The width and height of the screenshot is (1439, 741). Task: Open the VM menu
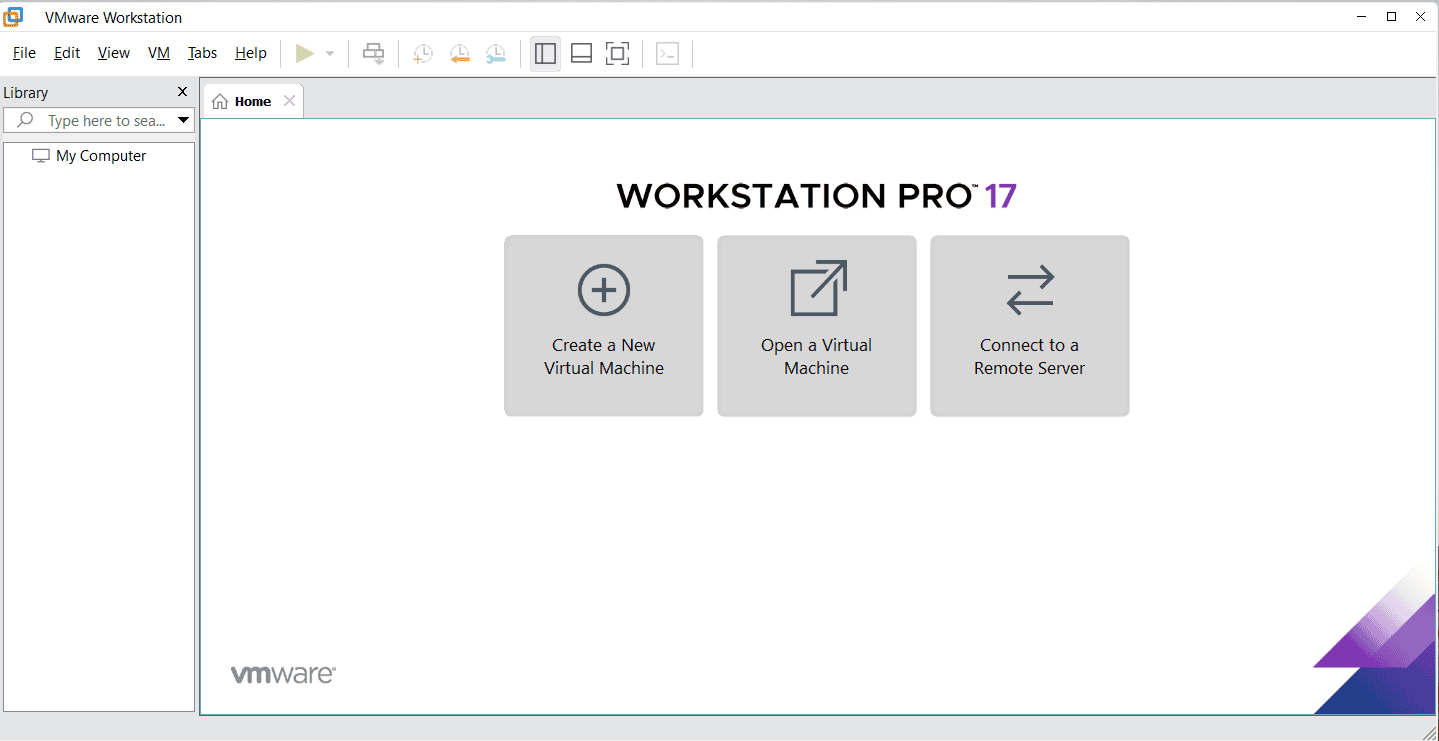point(159,53)
